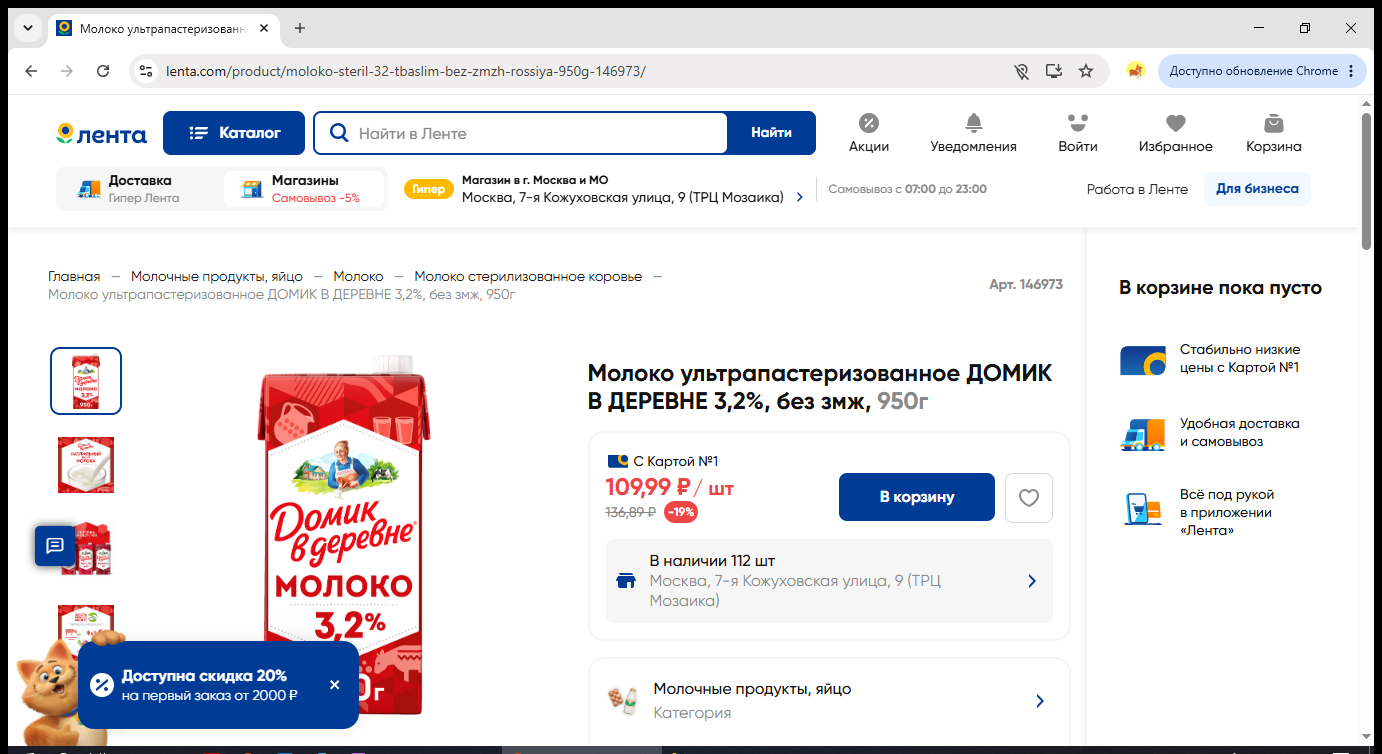Open Молоко breadcrumb link
The width and height of the screenshot is (1382, 754).
coord(358,276)
